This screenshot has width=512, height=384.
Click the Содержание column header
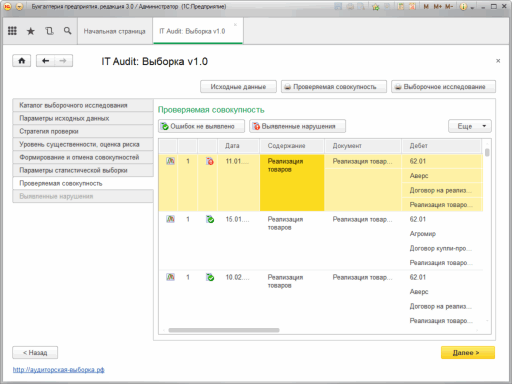[292, 146]
